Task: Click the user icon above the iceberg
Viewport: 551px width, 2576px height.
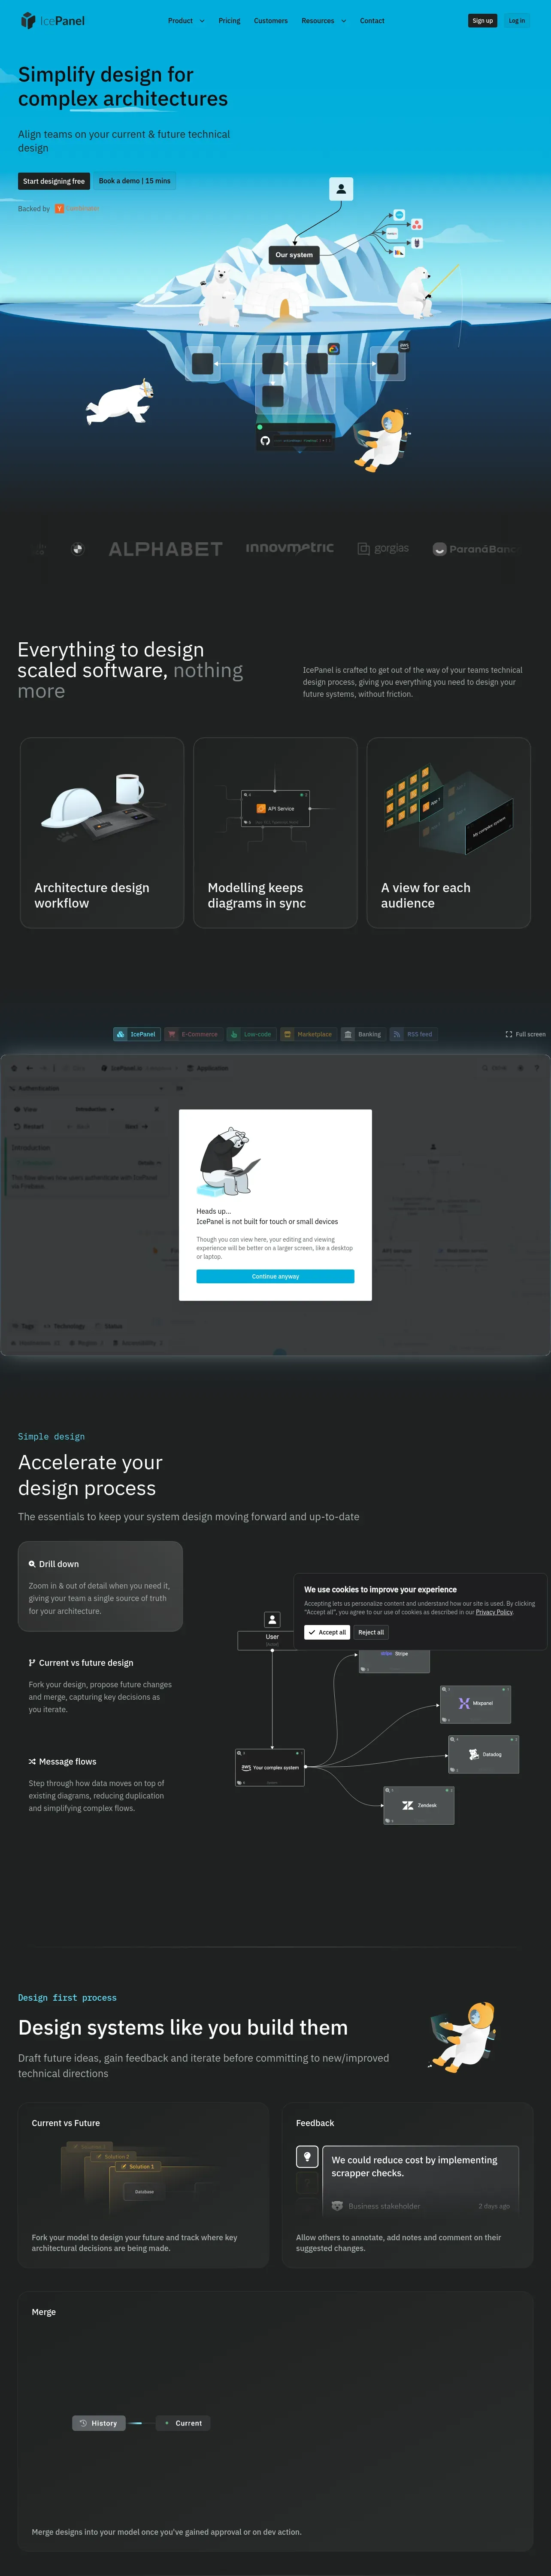Action: [341, 189]
